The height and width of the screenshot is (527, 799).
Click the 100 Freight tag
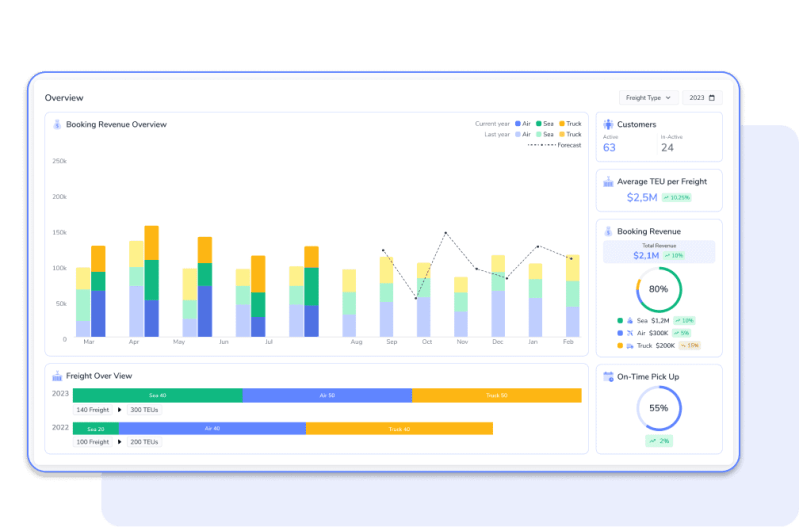[x=92, y=442]
